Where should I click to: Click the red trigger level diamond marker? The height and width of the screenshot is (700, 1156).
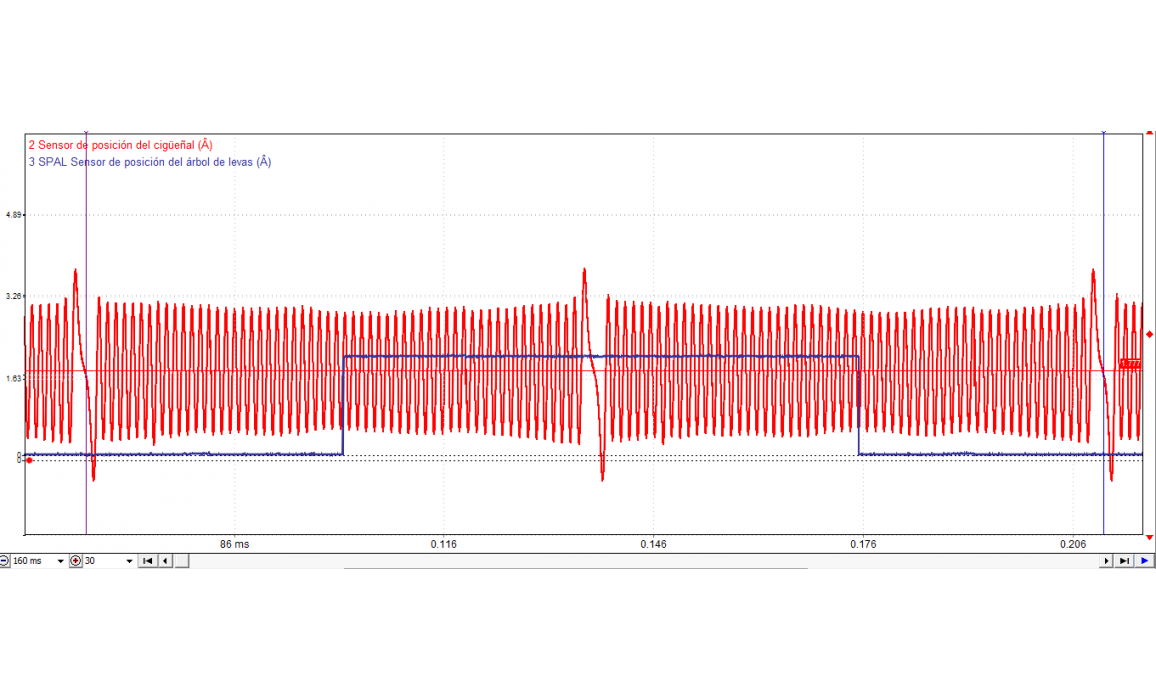click(1149, 334)
